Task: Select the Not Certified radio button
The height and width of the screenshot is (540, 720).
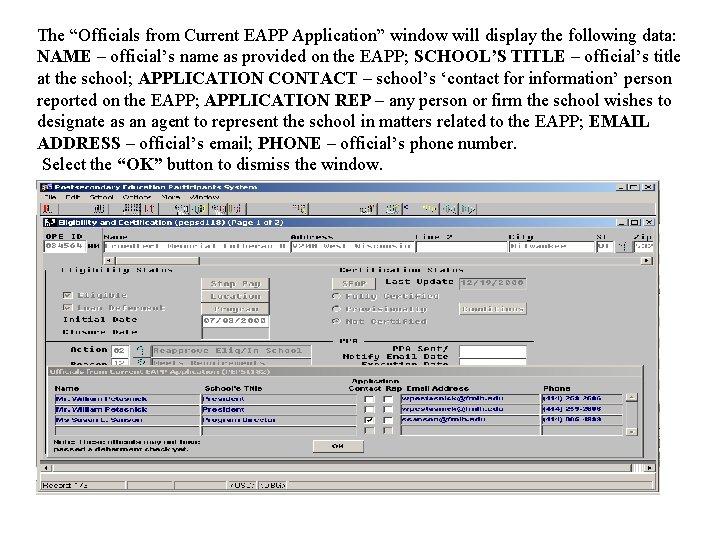Action: 337,321
